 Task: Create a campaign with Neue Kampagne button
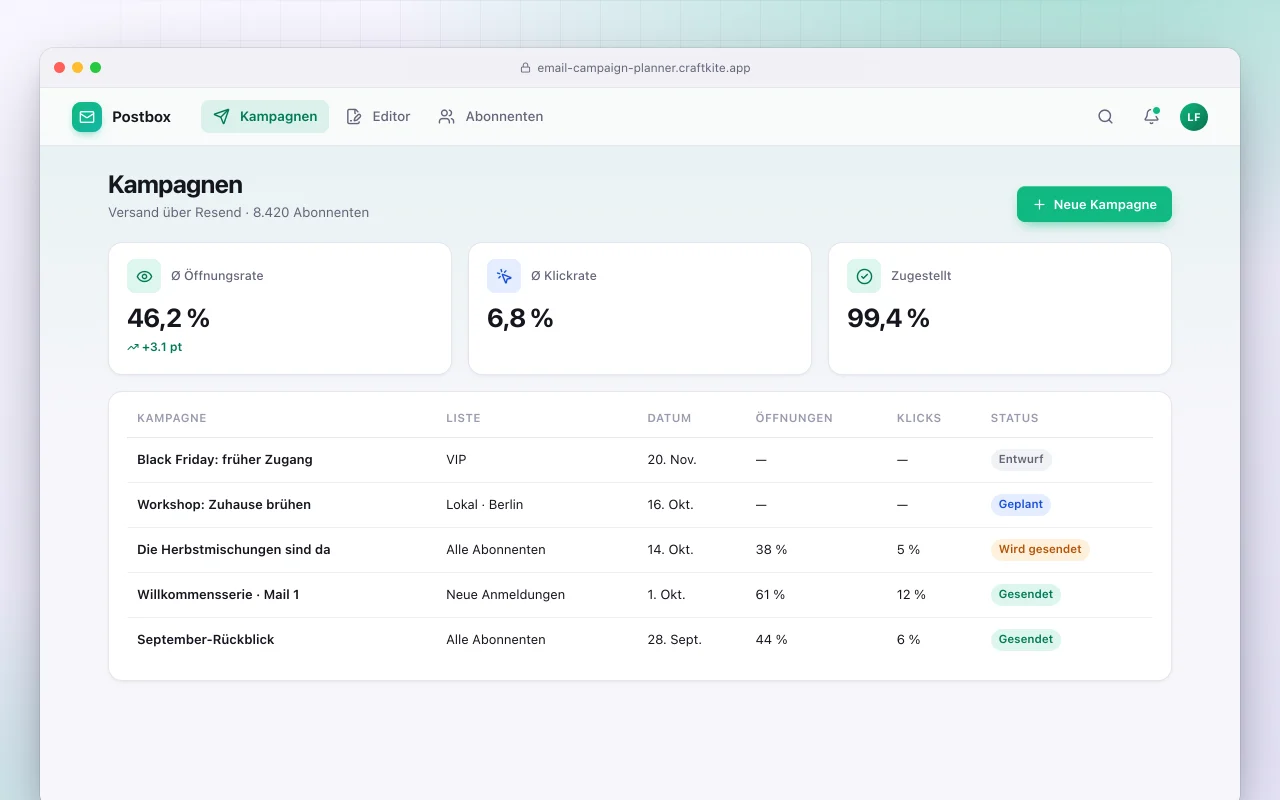click(1094, 204)
